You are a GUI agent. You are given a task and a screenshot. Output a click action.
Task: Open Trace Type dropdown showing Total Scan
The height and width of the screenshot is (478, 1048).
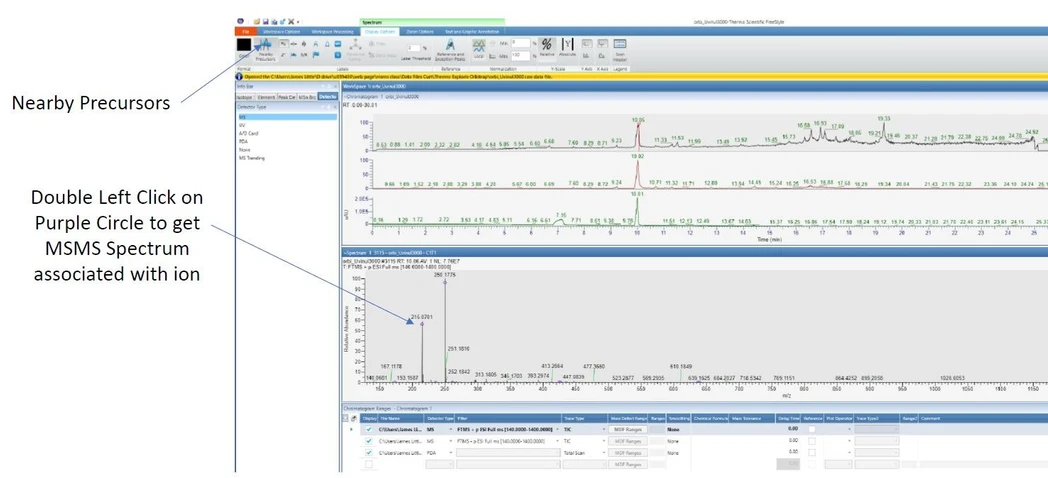[604, 453]
